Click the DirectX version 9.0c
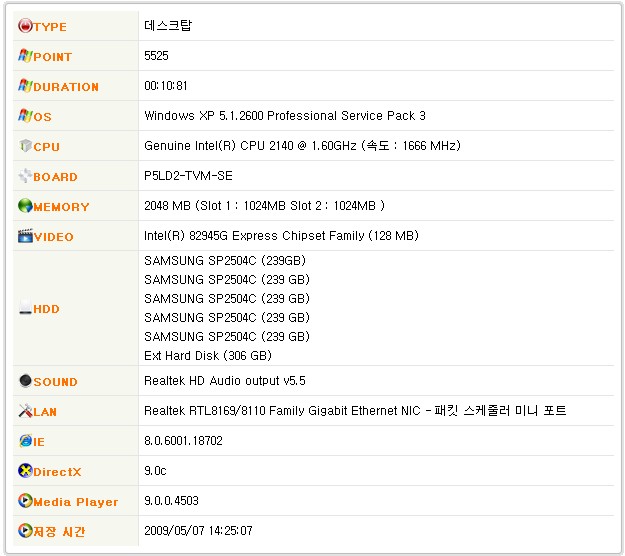 [x=155, y=471]
